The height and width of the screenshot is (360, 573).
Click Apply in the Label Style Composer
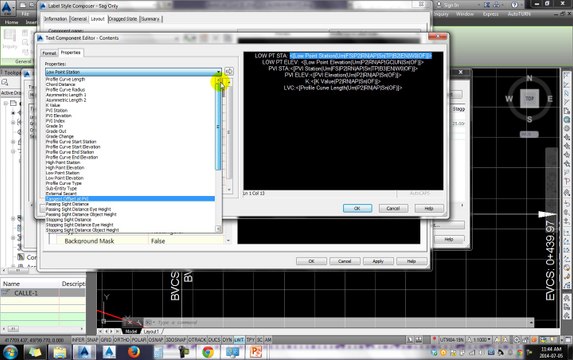378,261
